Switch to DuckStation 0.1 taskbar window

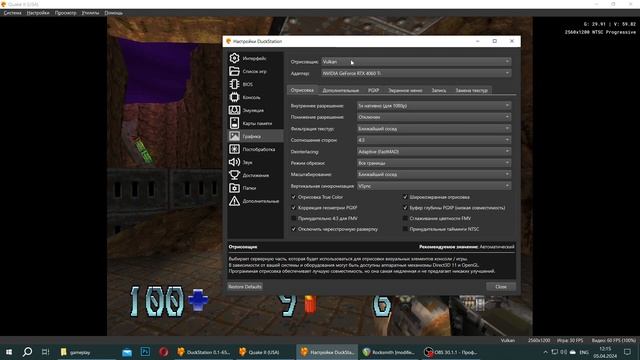[x=204, y=352]
